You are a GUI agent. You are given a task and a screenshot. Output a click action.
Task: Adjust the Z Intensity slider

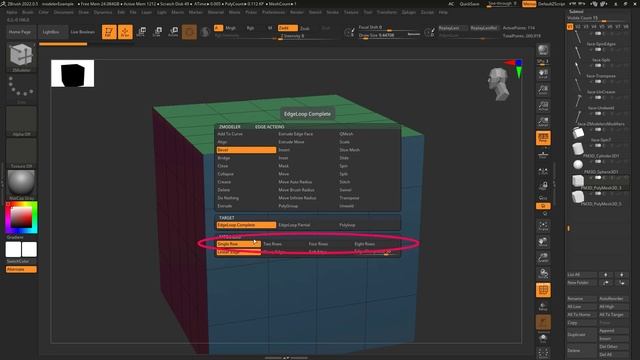coord(307,36)
